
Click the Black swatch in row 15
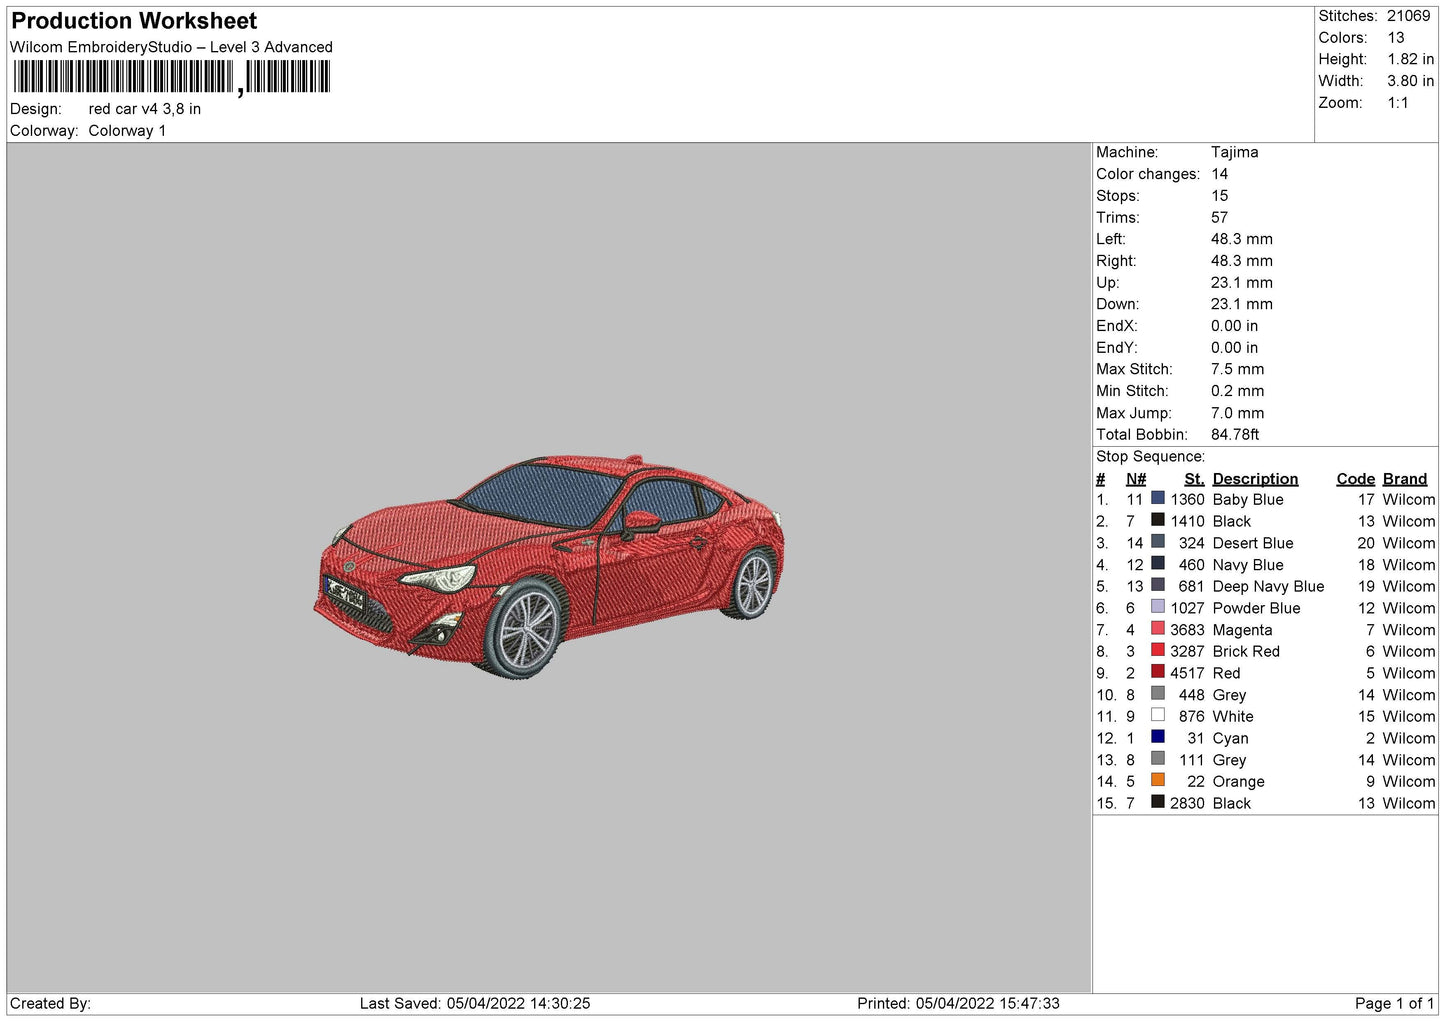click(x=1157, y=802)
